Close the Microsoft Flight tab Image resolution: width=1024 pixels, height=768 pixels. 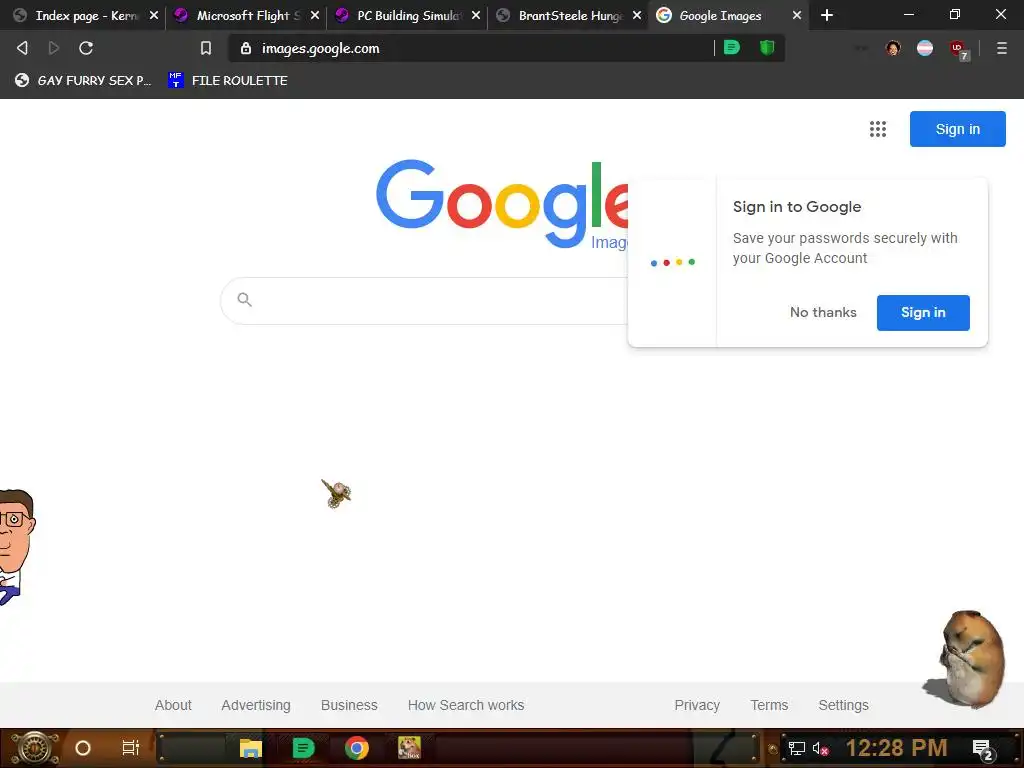pyautogui.click(x=315, y=15)
